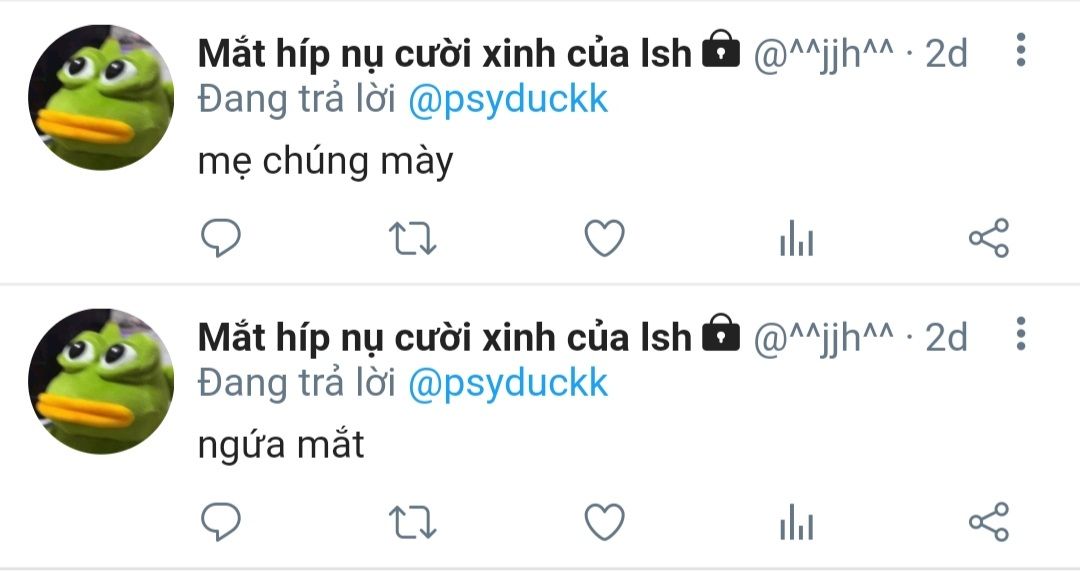Open display name on first tweet
The height and width of the screenshot is (571, 1080).
[x=444, y=53]
